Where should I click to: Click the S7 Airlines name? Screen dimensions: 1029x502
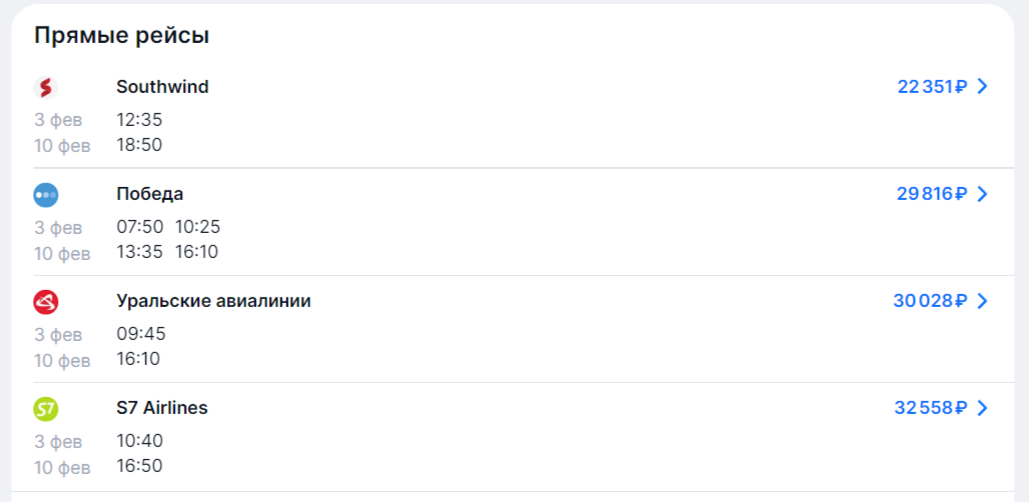pos(162,408)
